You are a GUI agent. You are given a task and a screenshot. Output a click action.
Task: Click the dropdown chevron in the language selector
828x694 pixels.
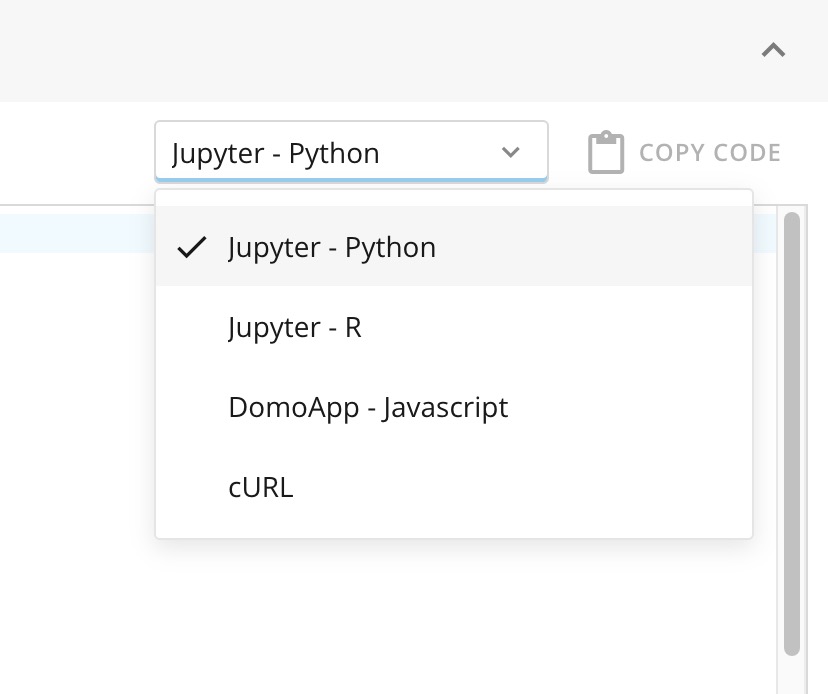point(512,152)
